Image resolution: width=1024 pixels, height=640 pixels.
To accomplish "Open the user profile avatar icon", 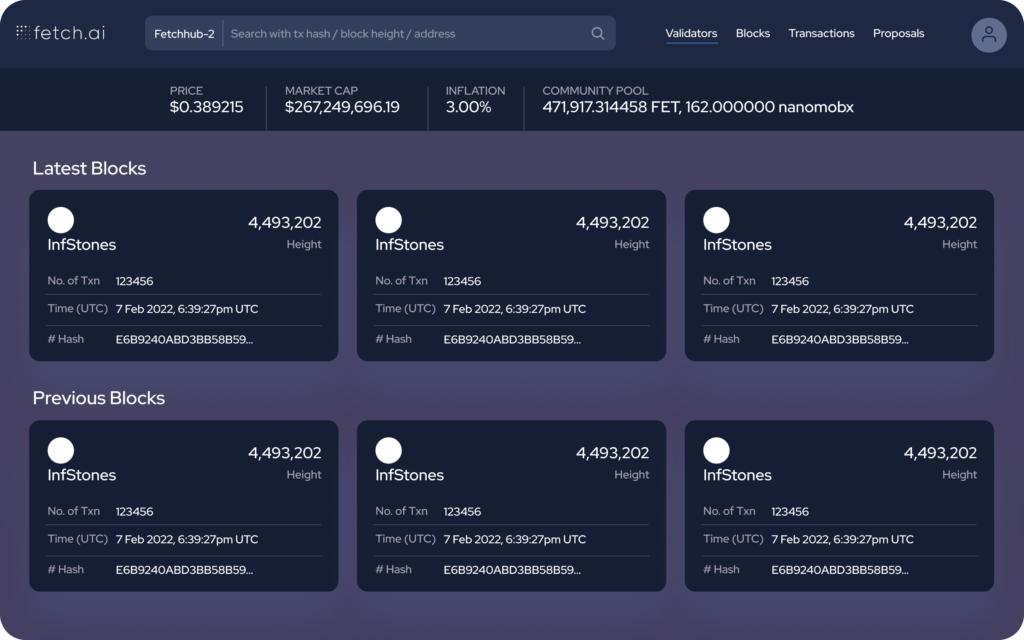I will [x=988, y=35].
